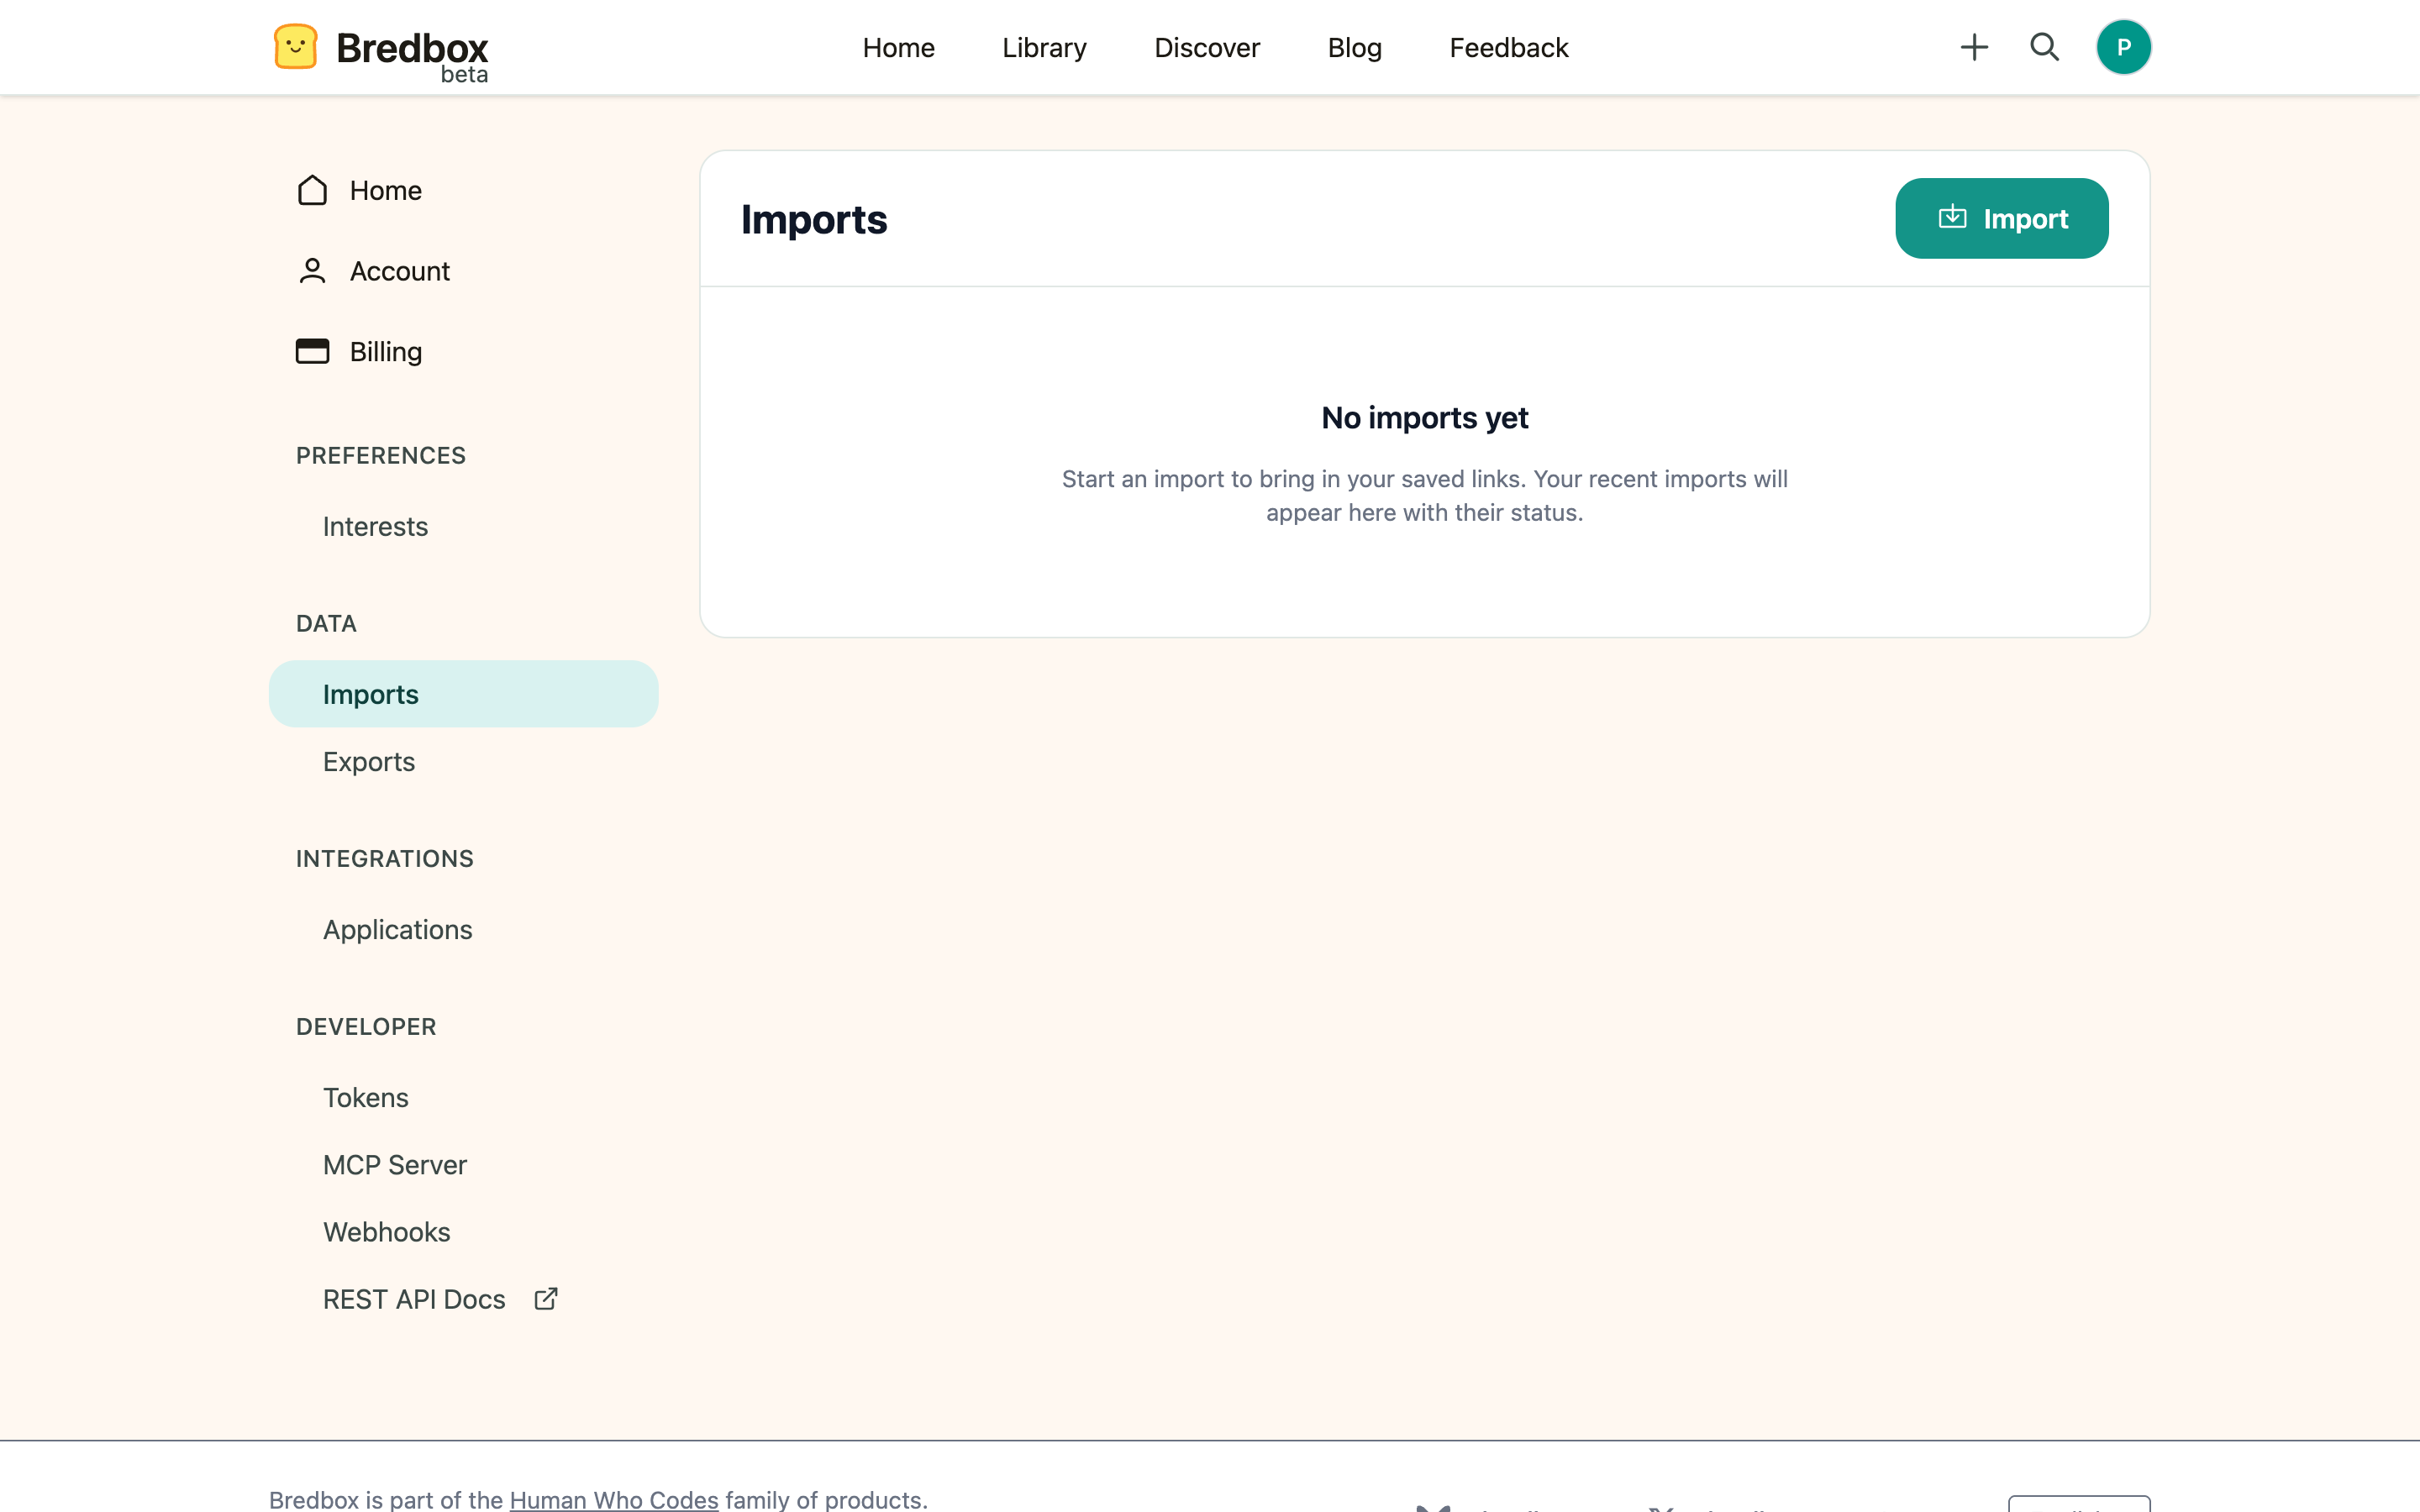This screenshot has width=2420, height=1512.
Task: Open Feedback in top navigation
Action: click(x=1508, y=47)
